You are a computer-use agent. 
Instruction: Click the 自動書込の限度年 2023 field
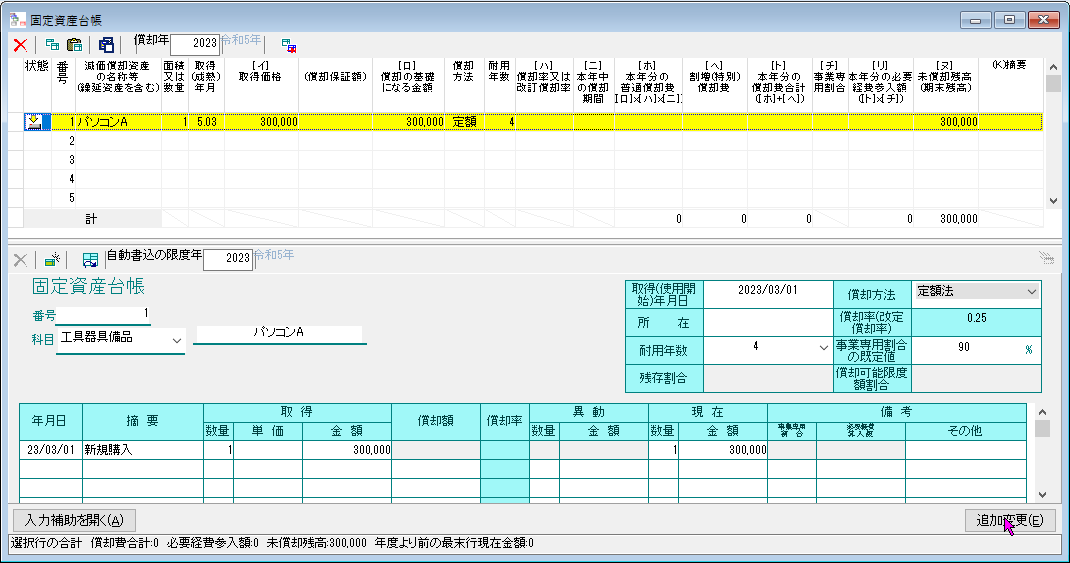click(x=228, y=259)
